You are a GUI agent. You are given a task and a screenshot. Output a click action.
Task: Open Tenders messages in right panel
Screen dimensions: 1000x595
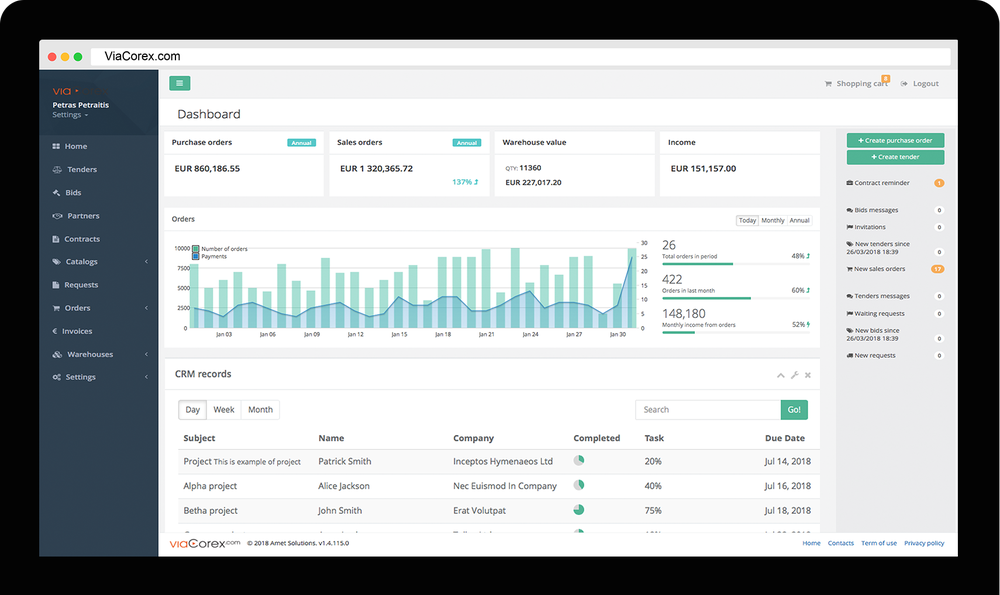click(881, 296)
